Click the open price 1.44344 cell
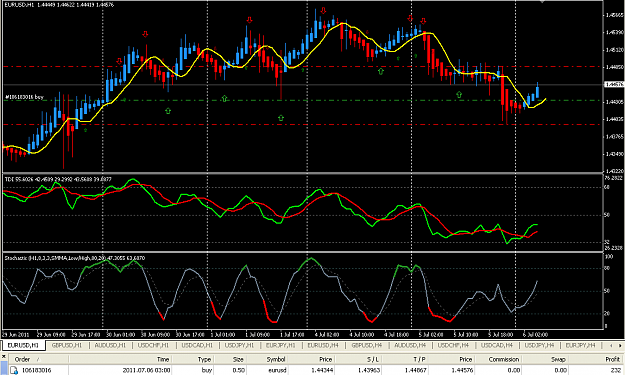The height and width of the screenshot is (375, 625). coord(322,370)
